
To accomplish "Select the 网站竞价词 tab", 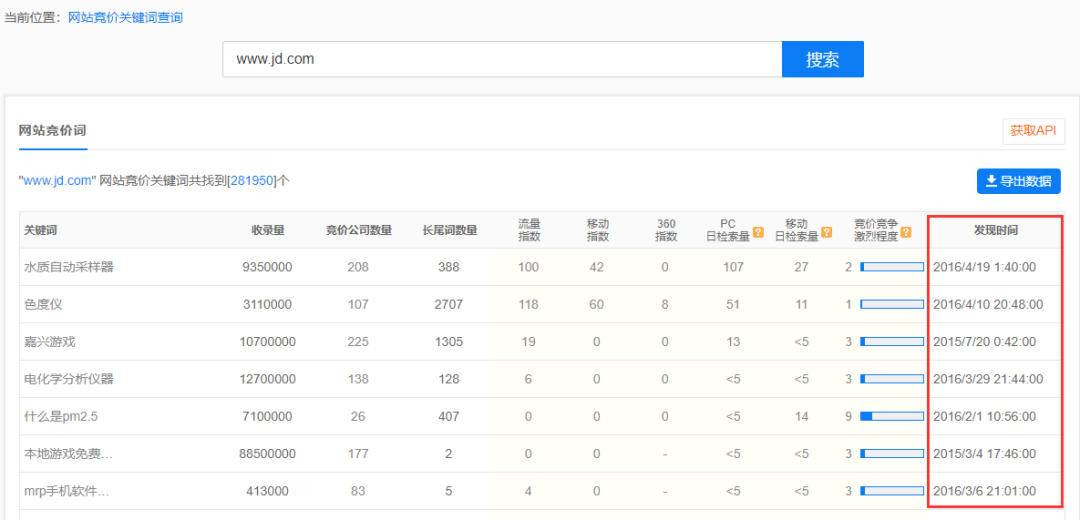I will pos(52,131).
